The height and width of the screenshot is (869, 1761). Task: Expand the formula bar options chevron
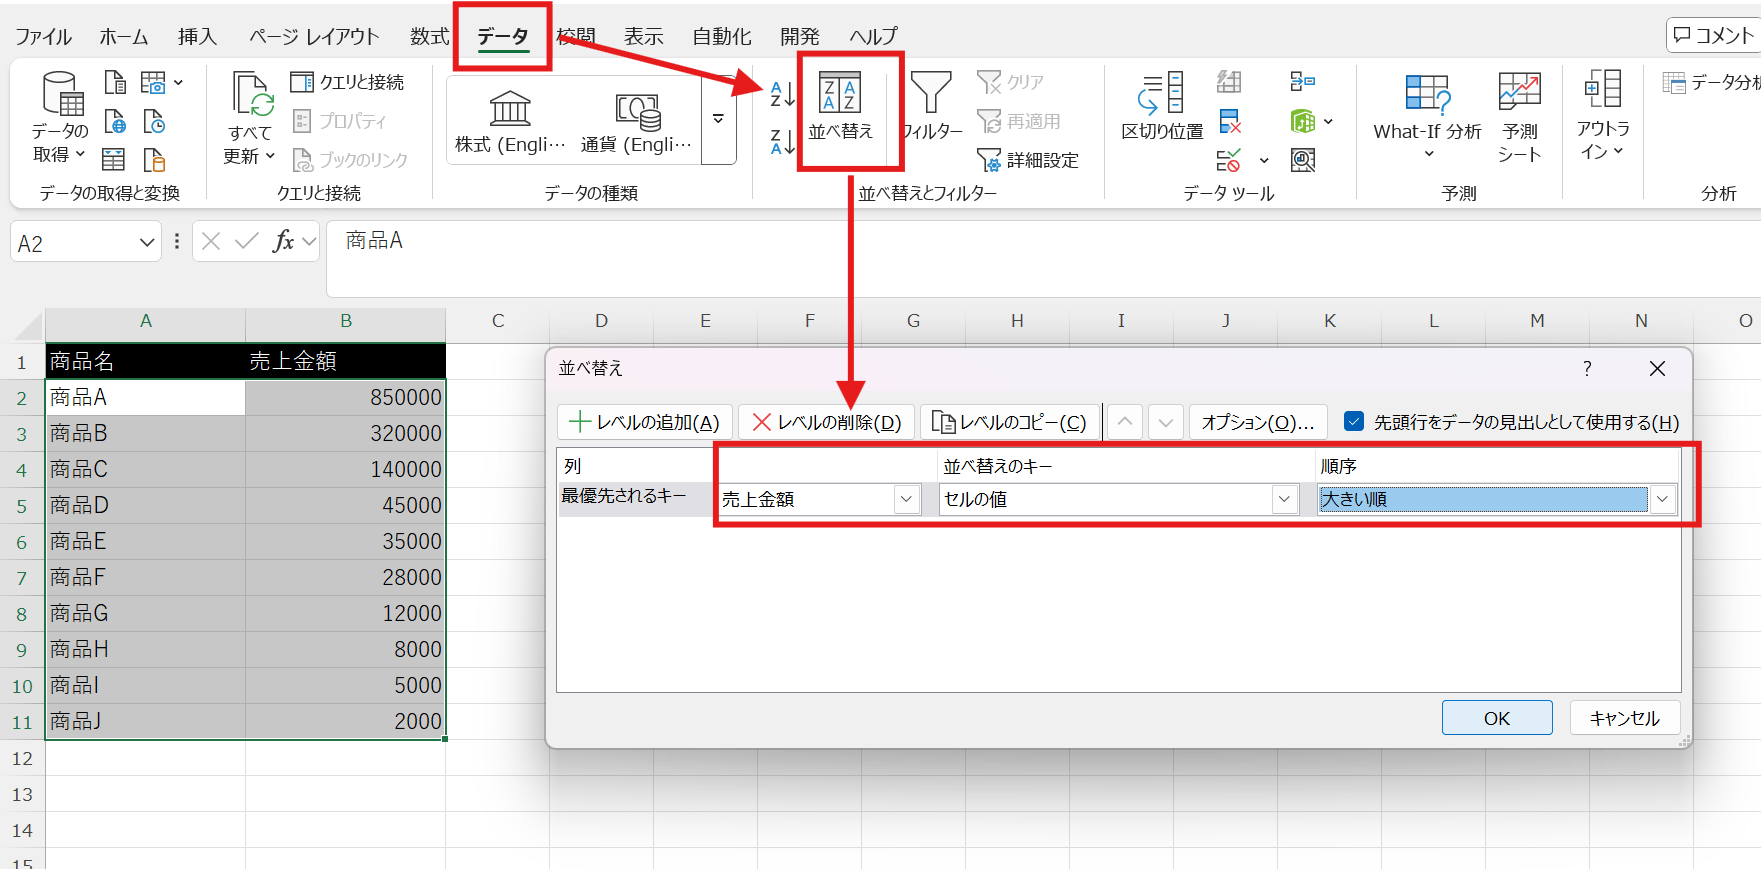tap(309, 241)
